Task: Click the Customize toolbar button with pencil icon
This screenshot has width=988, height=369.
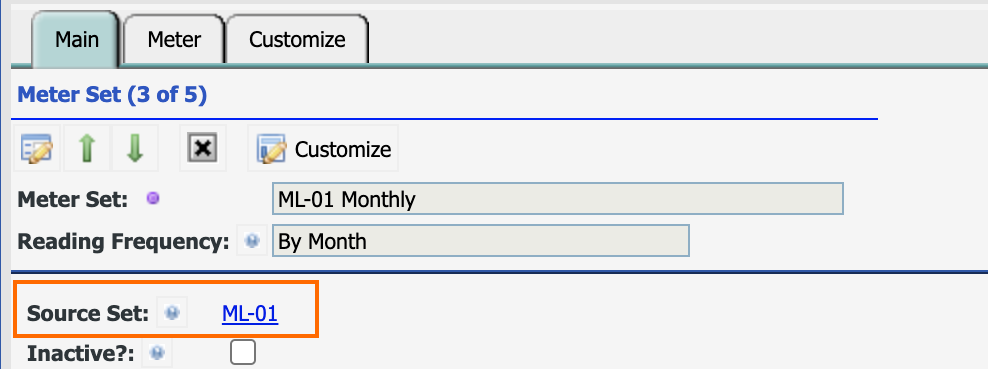Action: click(x=323, y=149)
